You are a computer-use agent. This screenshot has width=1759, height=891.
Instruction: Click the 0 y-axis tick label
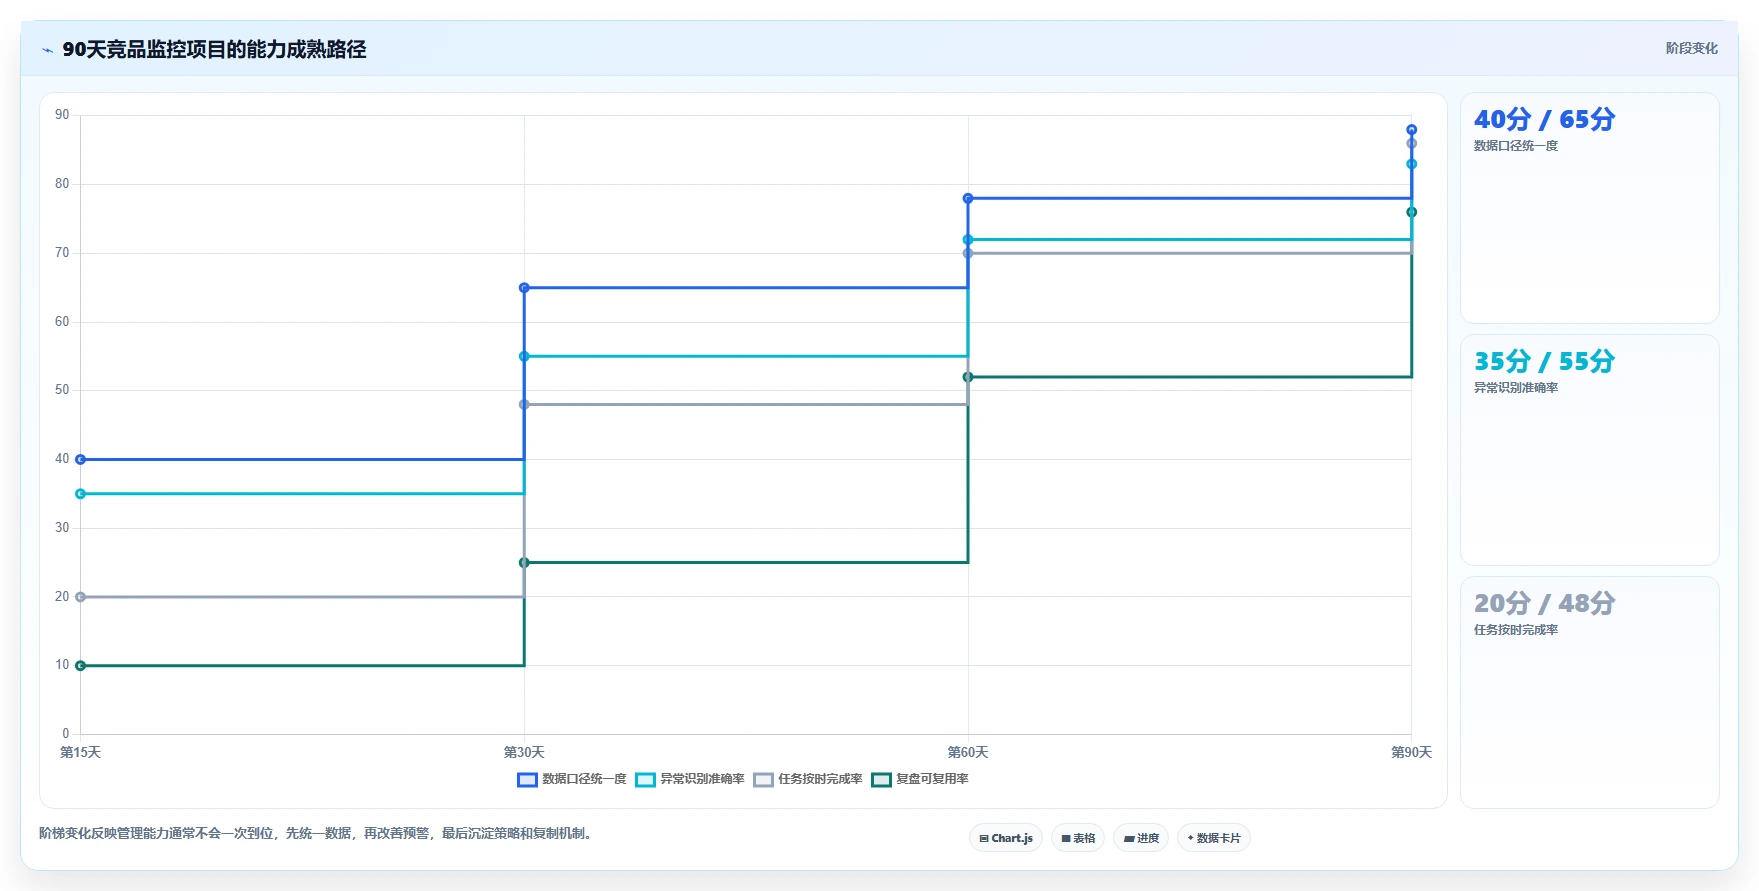[x=66, y=734]
